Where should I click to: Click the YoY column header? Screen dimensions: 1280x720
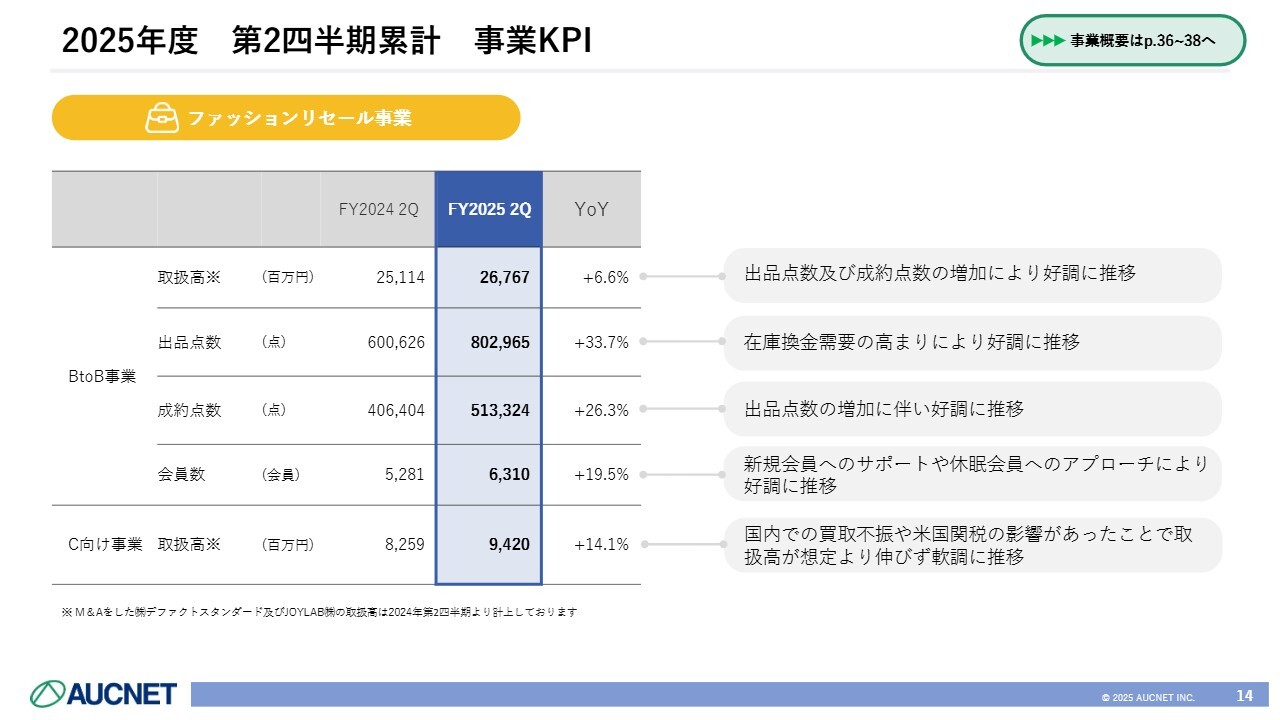[592, 209]
